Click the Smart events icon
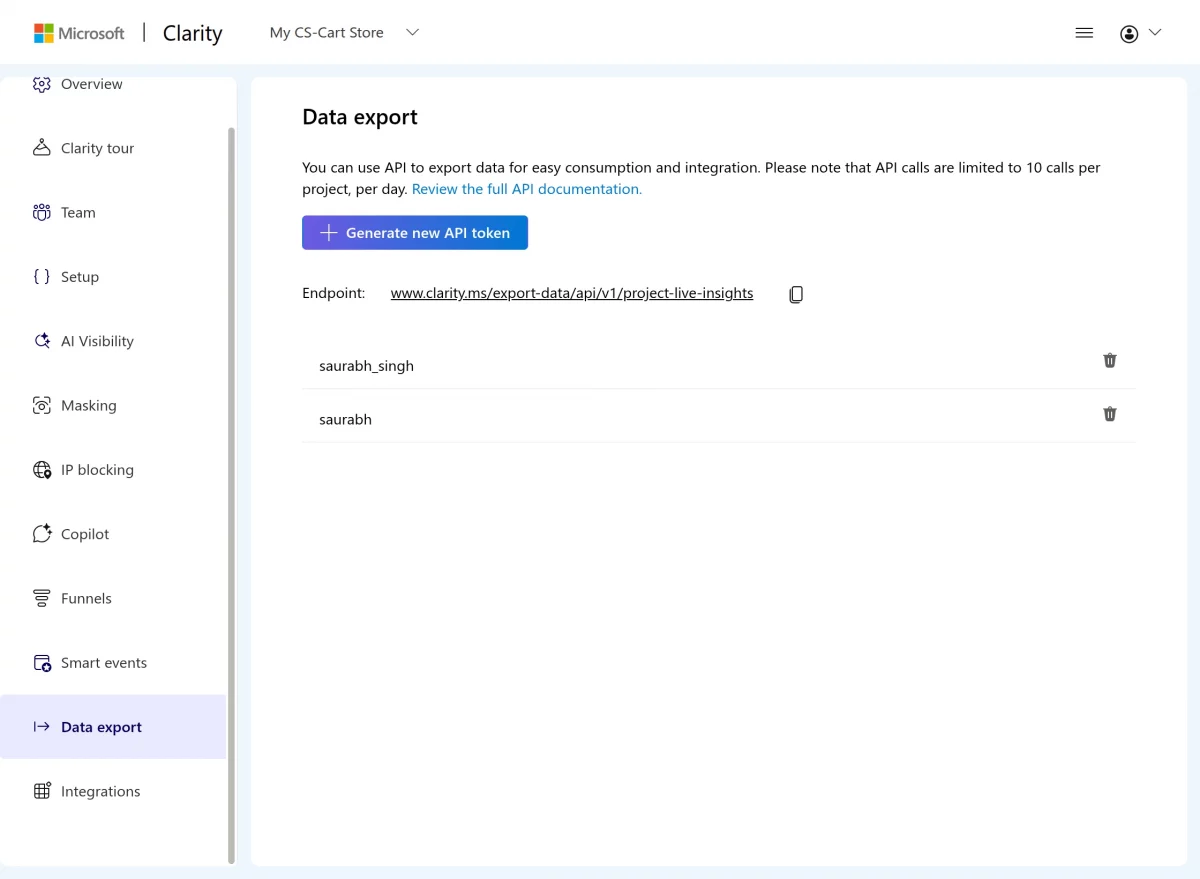 (x=41, y=663)
